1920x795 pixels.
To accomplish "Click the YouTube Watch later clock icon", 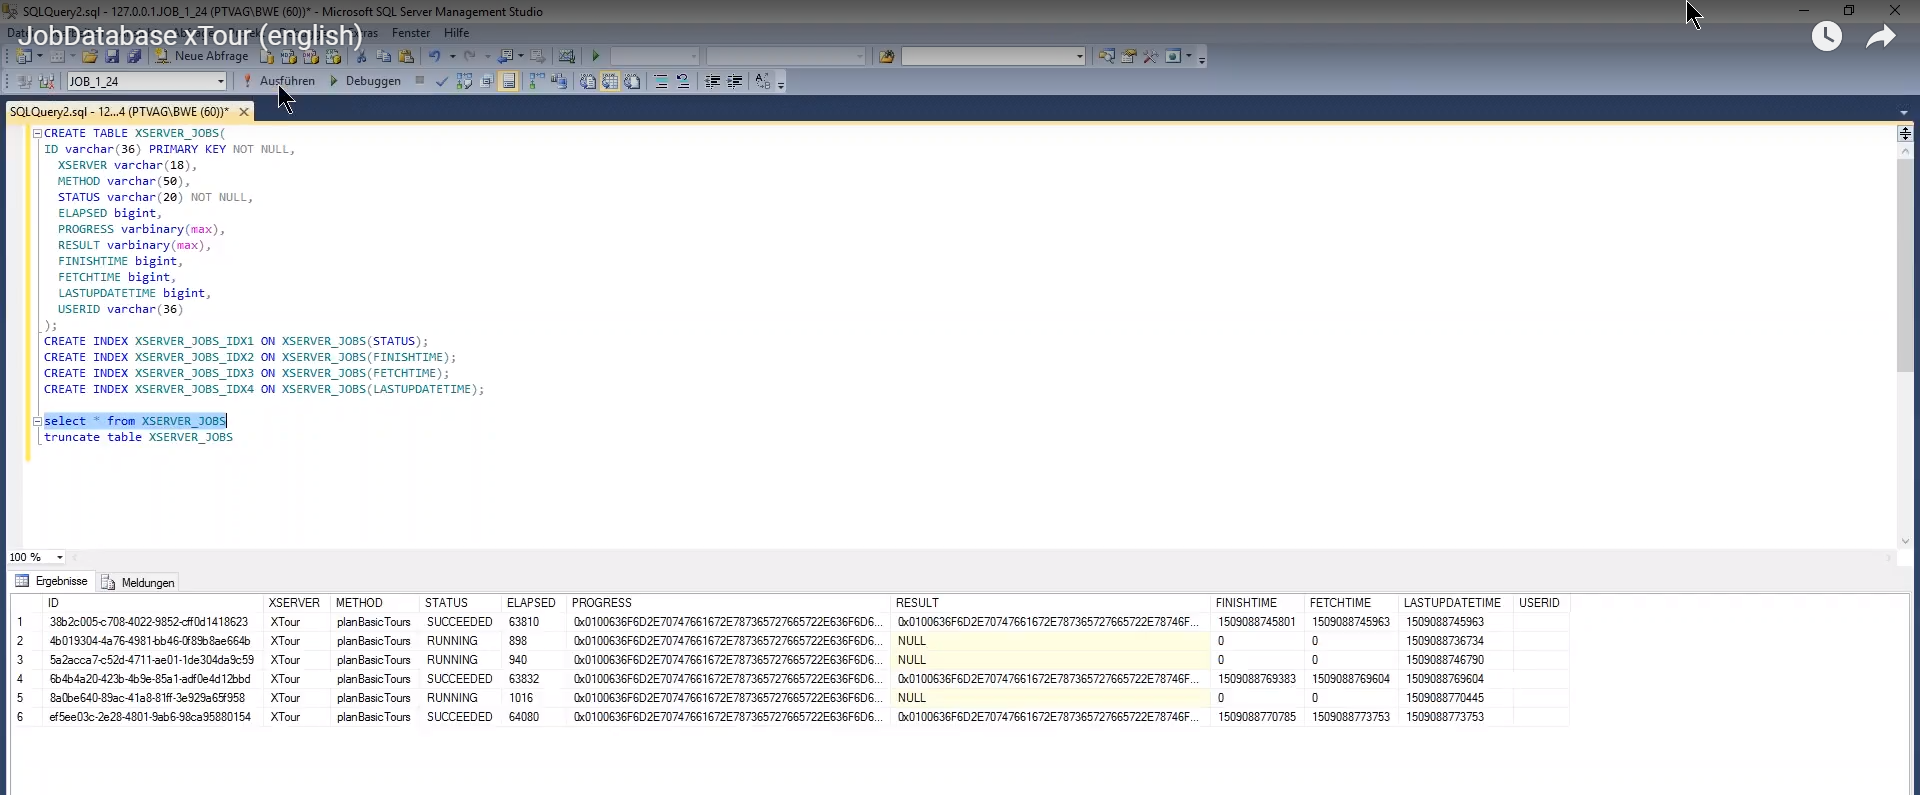I will coord(1826,37).
